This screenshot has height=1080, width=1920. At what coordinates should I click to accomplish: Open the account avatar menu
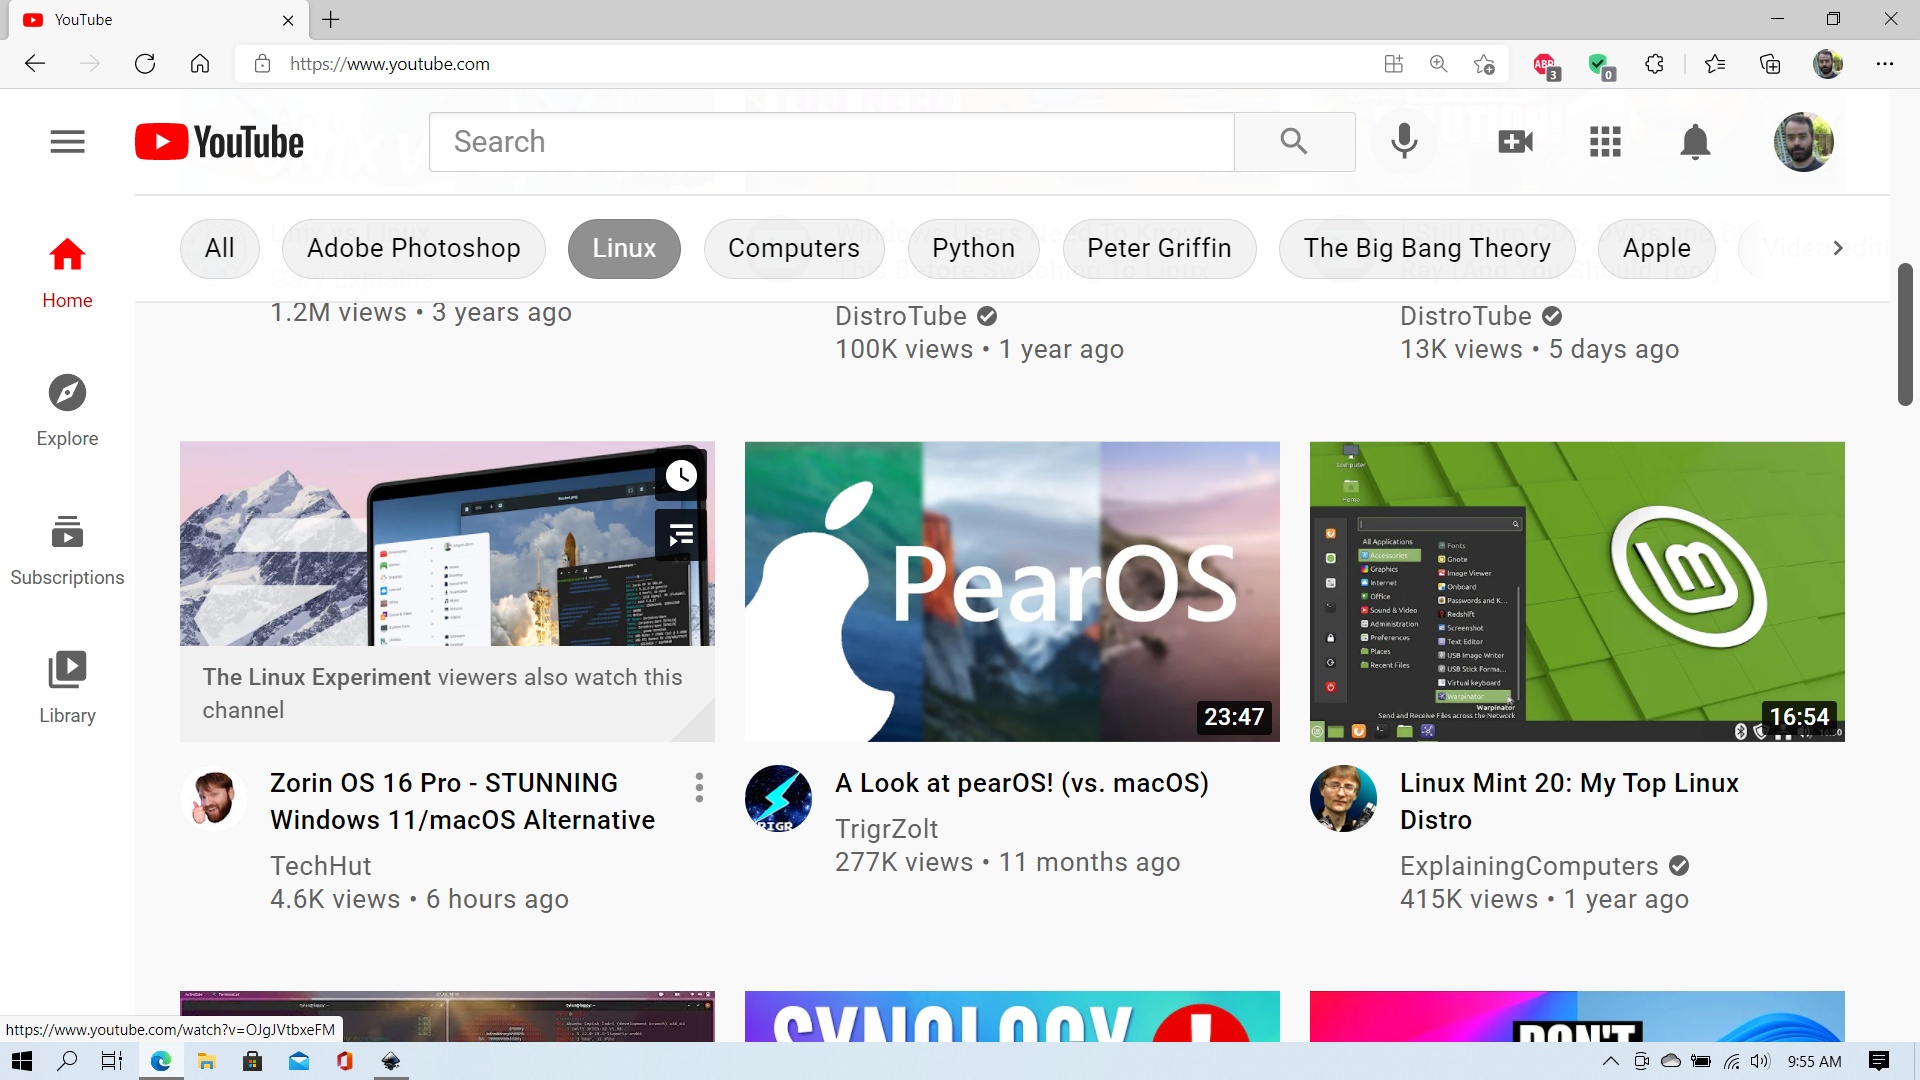click(x=1802, y=142)
